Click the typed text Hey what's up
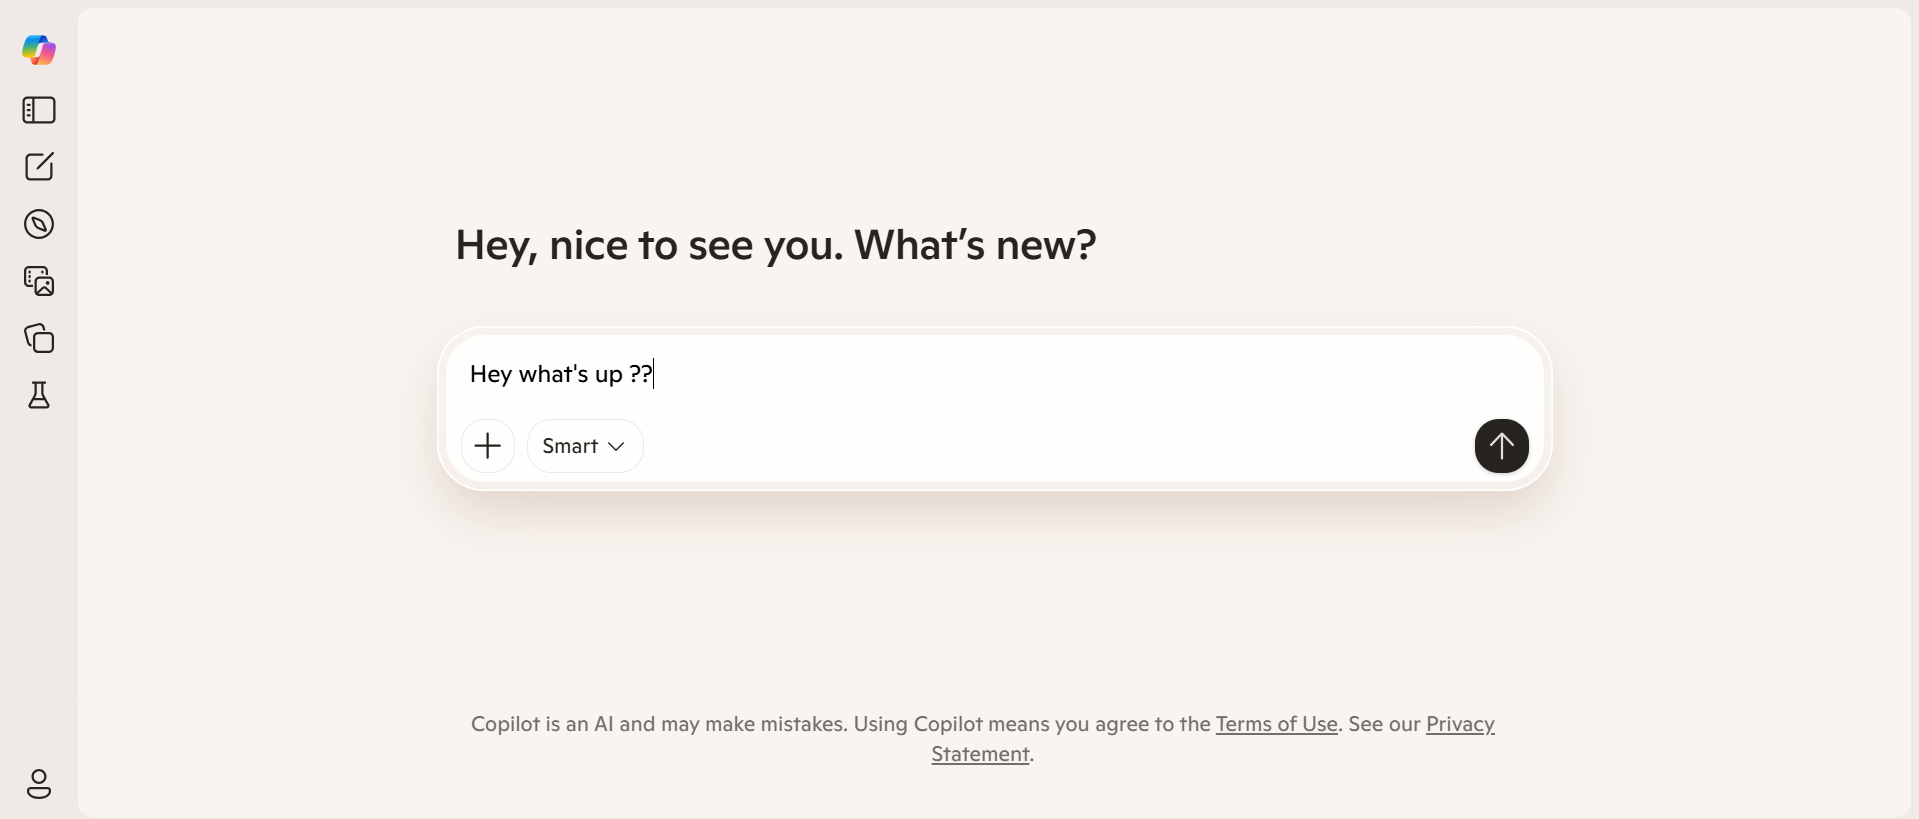Image resolution: width=1919 pixels, height=819 pixels. point(558,374)
